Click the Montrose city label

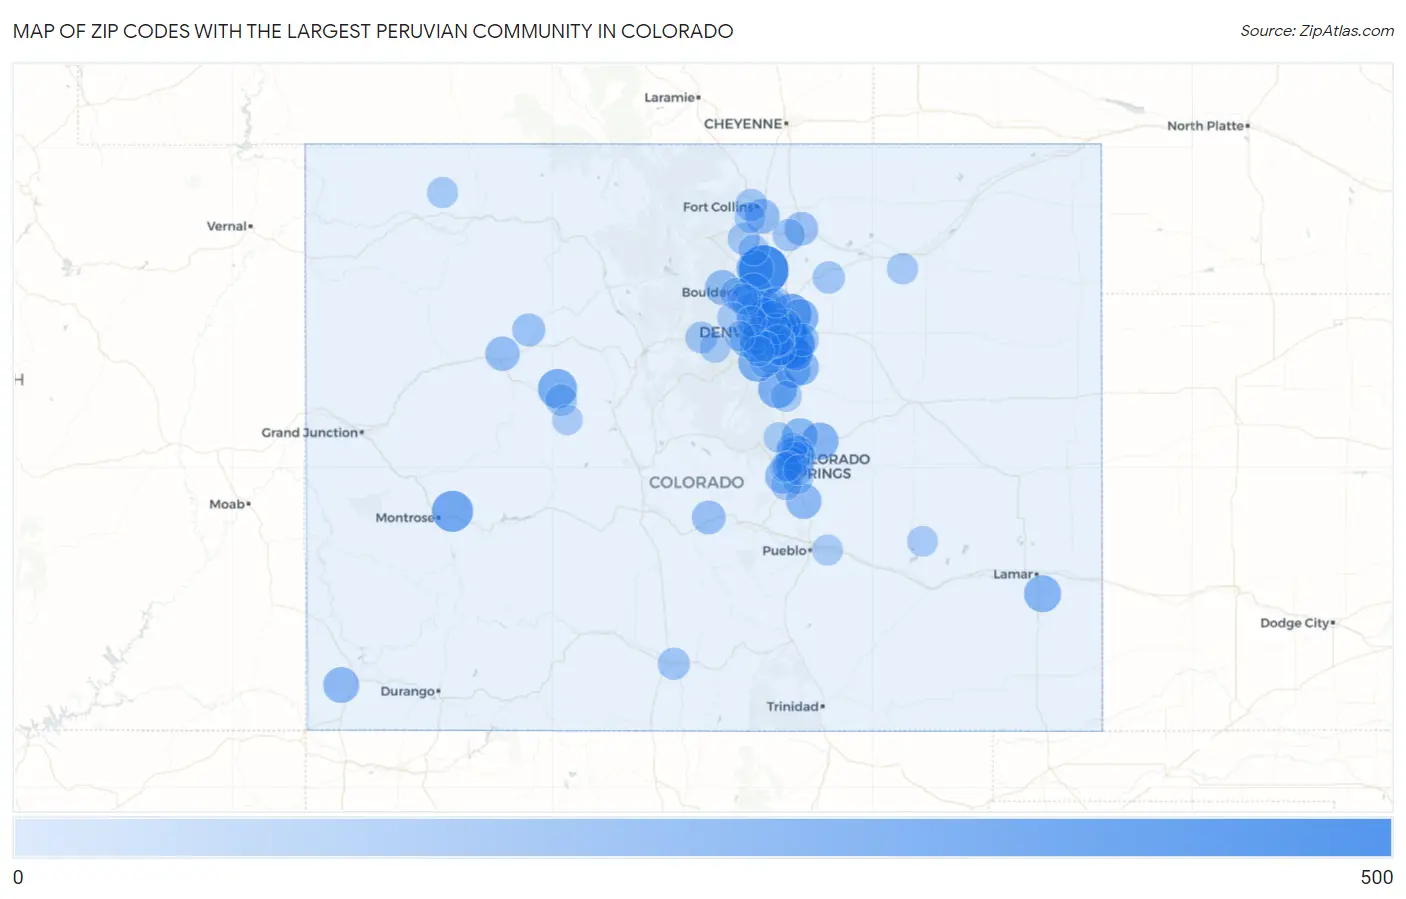(x=404, y=518)
